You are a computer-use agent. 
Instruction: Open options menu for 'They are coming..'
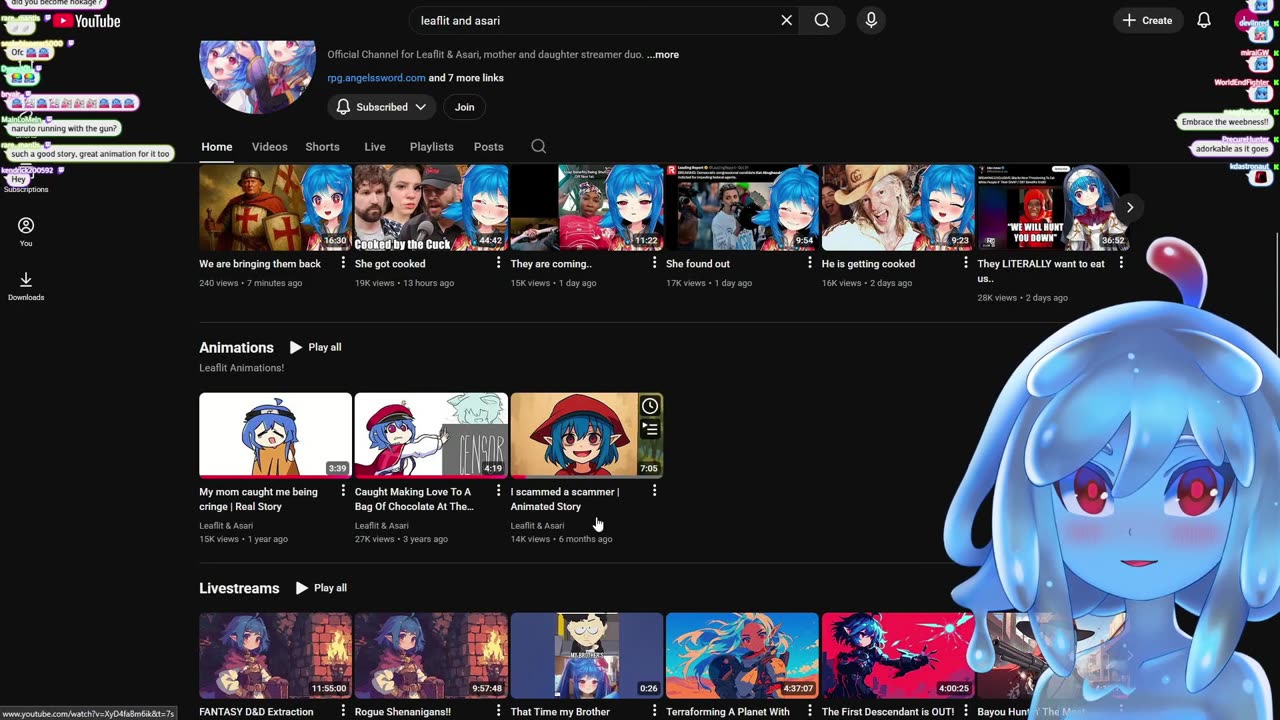point(654,263)
